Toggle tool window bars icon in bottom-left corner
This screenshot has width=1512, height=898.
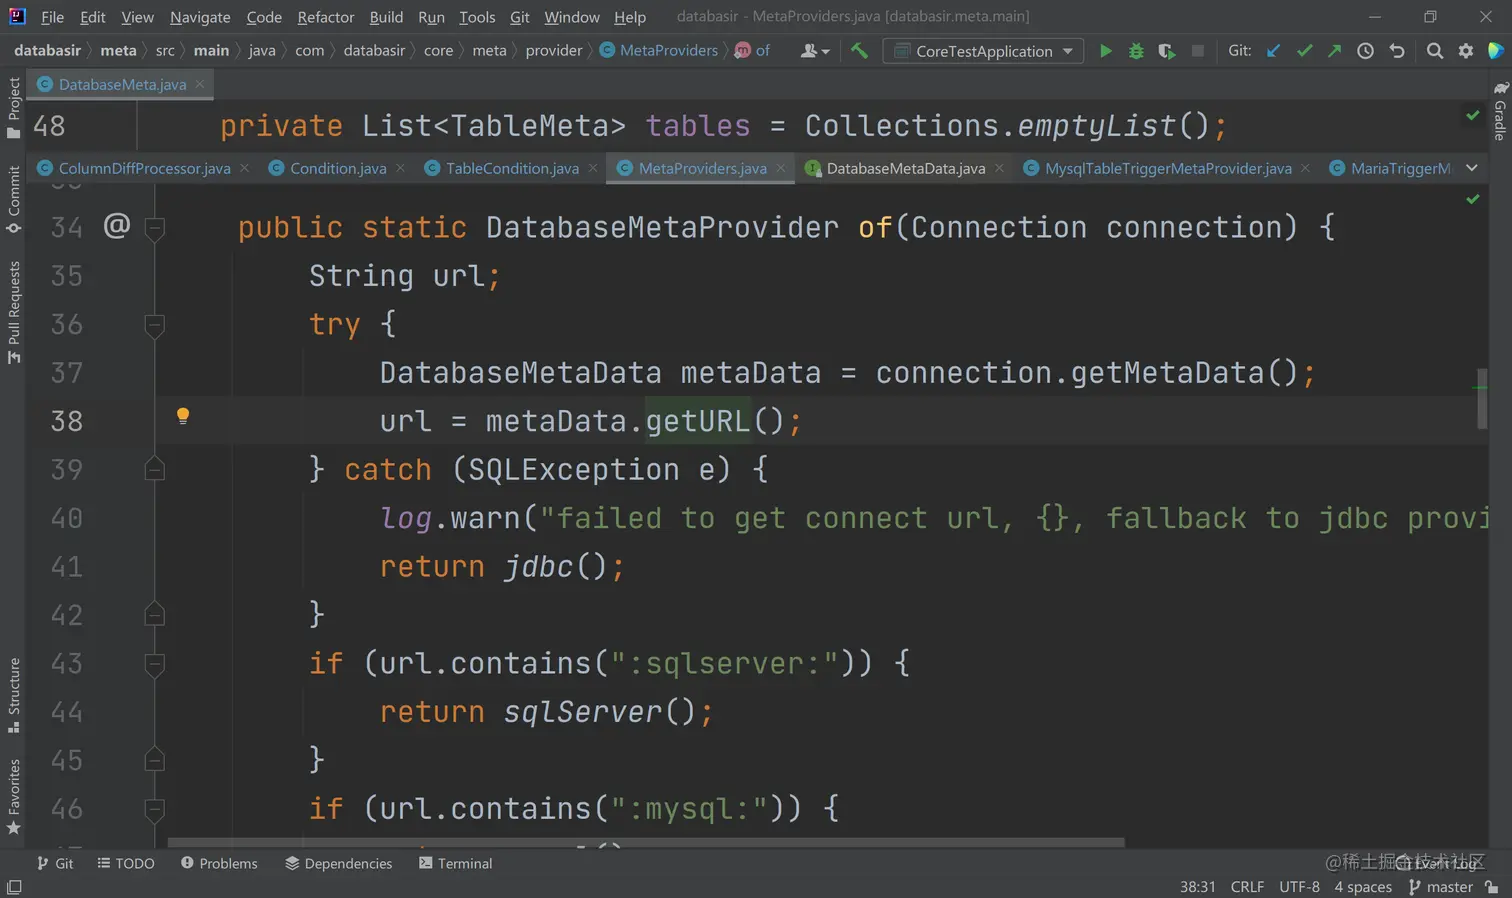coord(14,887)
